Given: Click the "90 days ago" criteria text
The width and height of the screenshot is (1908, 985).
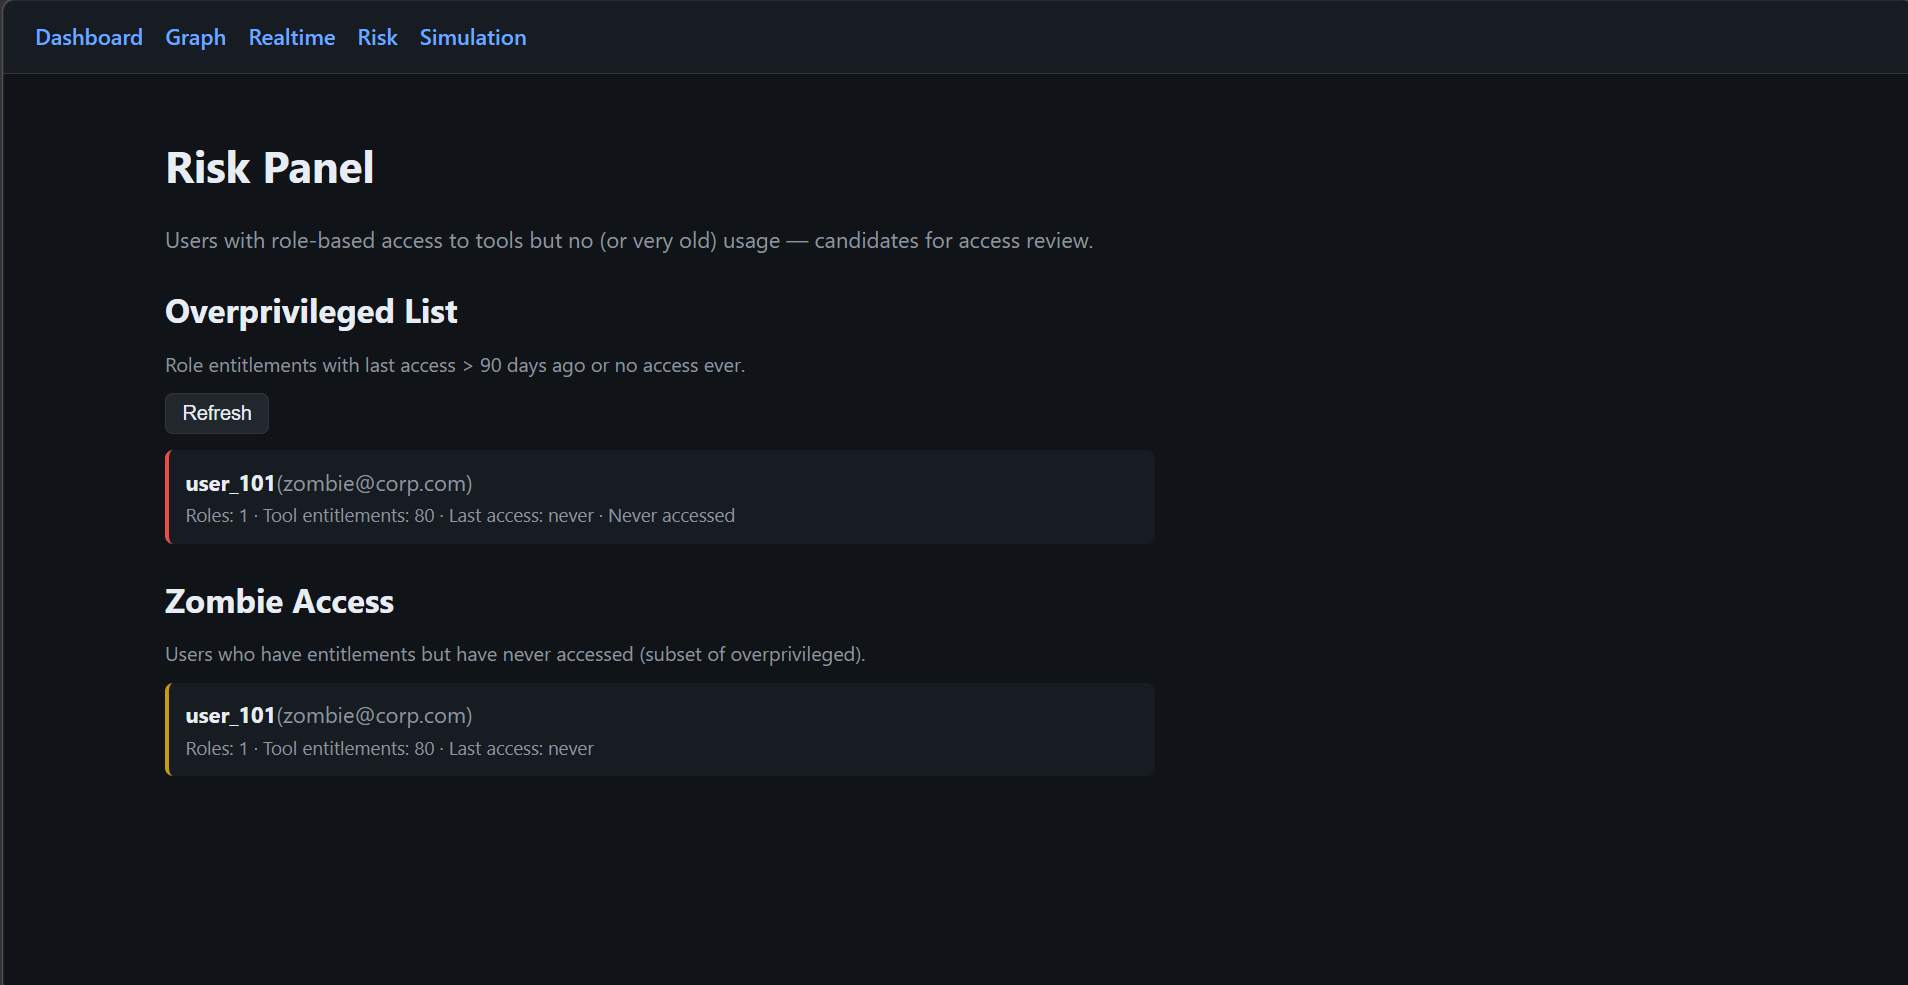Looking at the screenshot, I should tap(532, 366).
